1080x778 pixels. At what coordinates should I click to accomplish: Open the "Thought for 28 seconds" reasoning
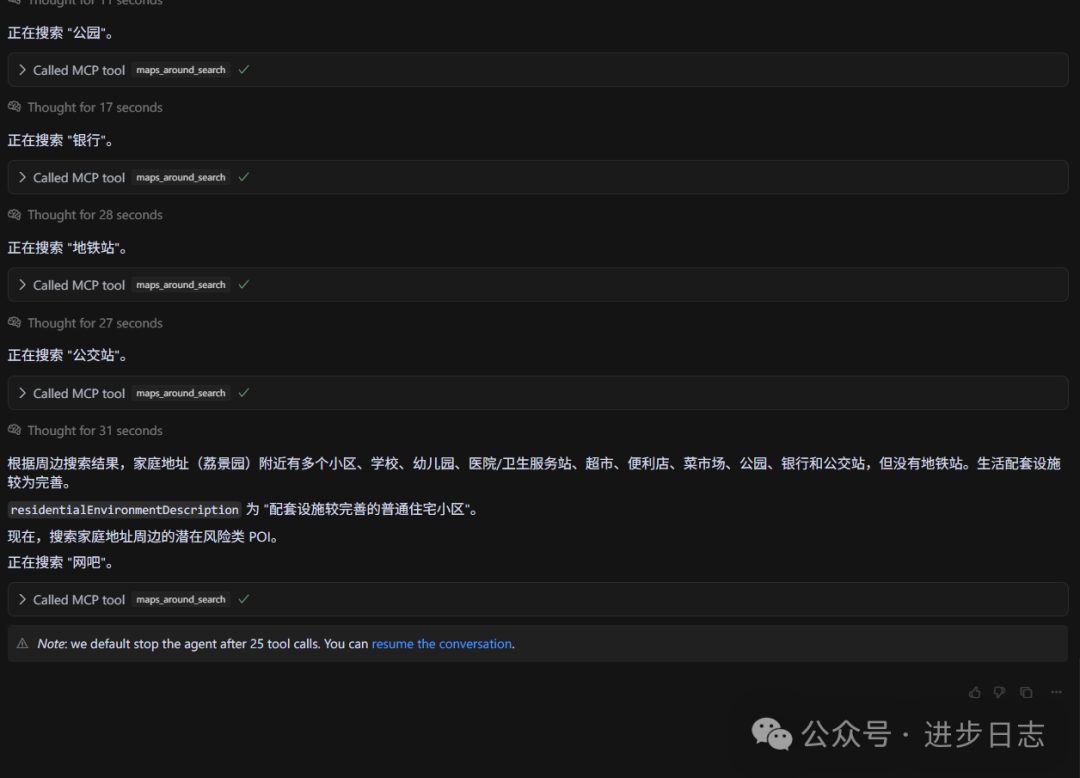coord(95,215)
